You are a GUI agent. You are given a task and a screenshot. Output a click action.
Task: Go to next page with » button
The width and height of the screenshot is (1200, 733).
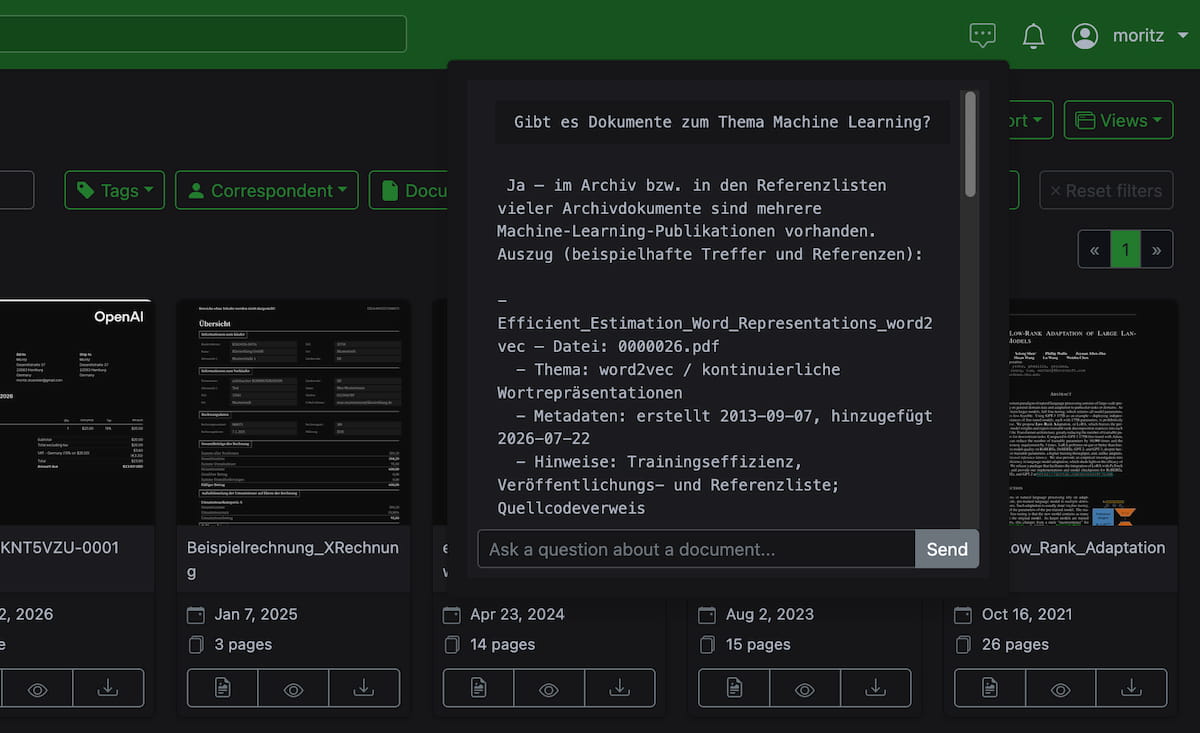coord(1157,249)
